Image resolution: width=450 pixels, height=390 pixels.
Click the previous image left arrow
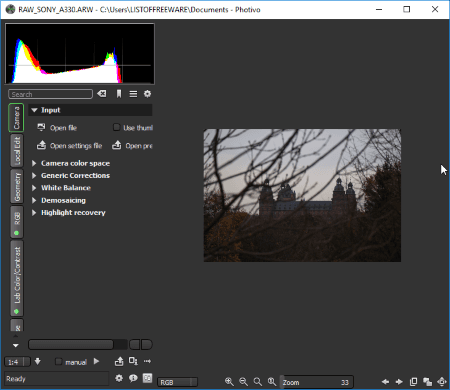pos(385,382)
